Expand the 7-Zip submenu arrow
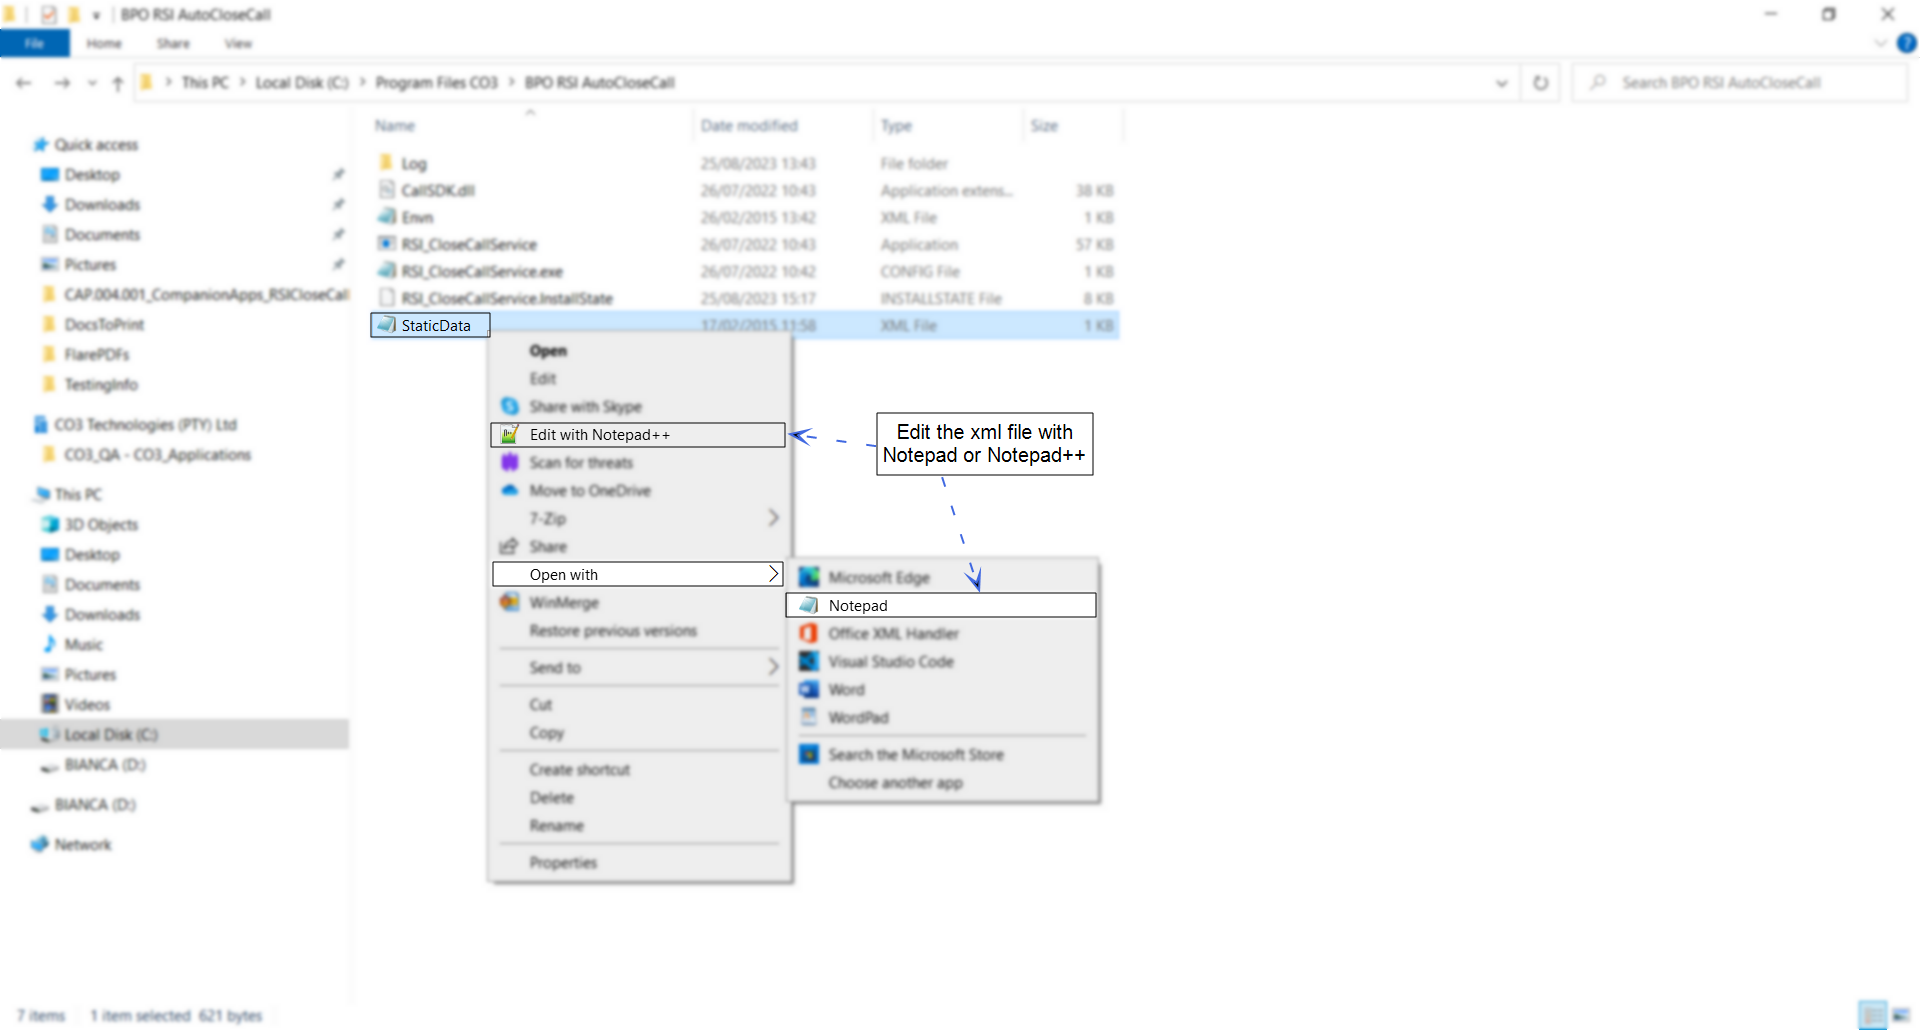1920x1030 pixels. click(x=773, y=518)
